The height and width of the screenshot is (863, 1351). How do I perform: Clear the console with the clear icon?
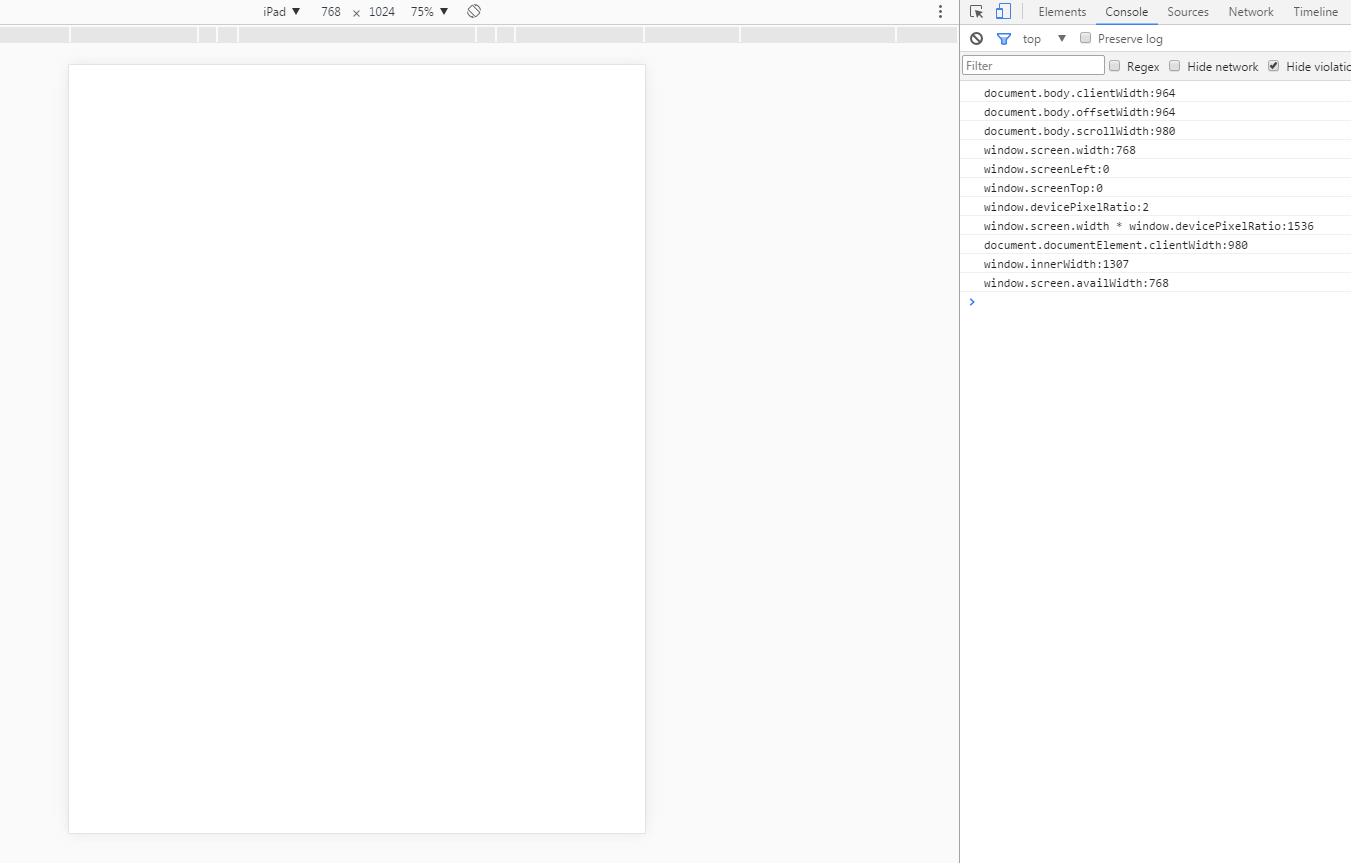pos(977,39)
